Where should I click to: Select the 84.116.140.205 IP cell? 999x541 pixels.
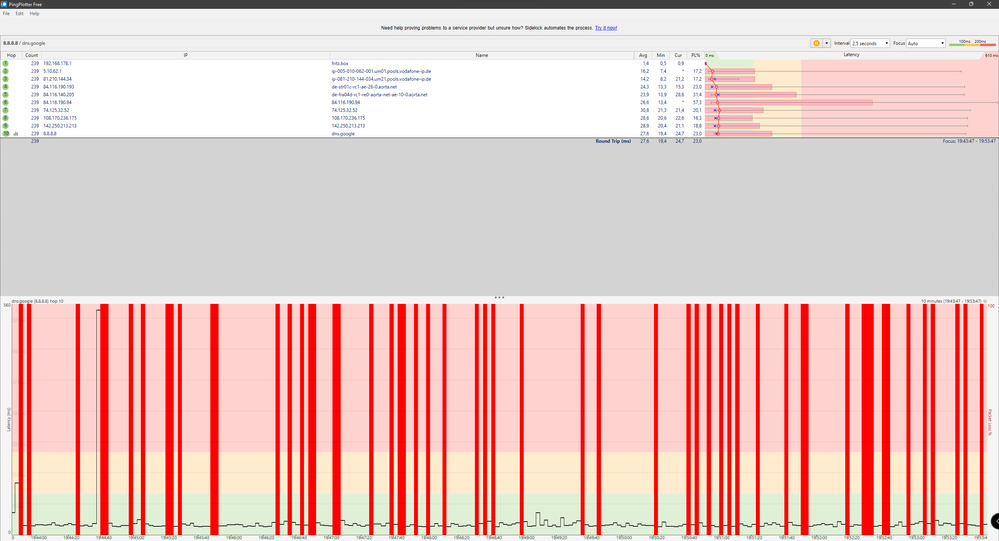pyautogui.click(x=59, y=94)
